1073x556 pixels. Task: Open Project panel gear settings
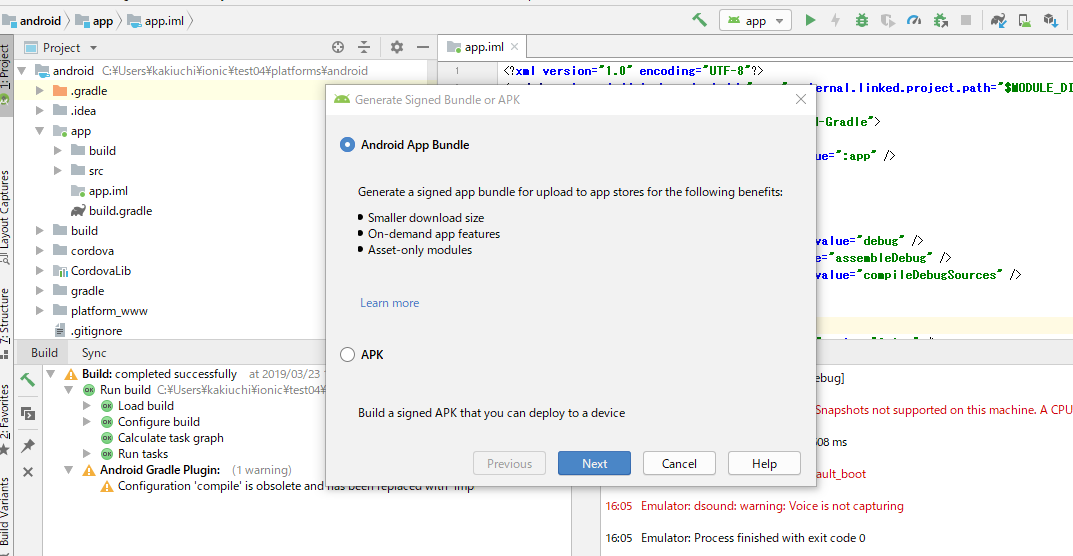click(x=397, y=47)
